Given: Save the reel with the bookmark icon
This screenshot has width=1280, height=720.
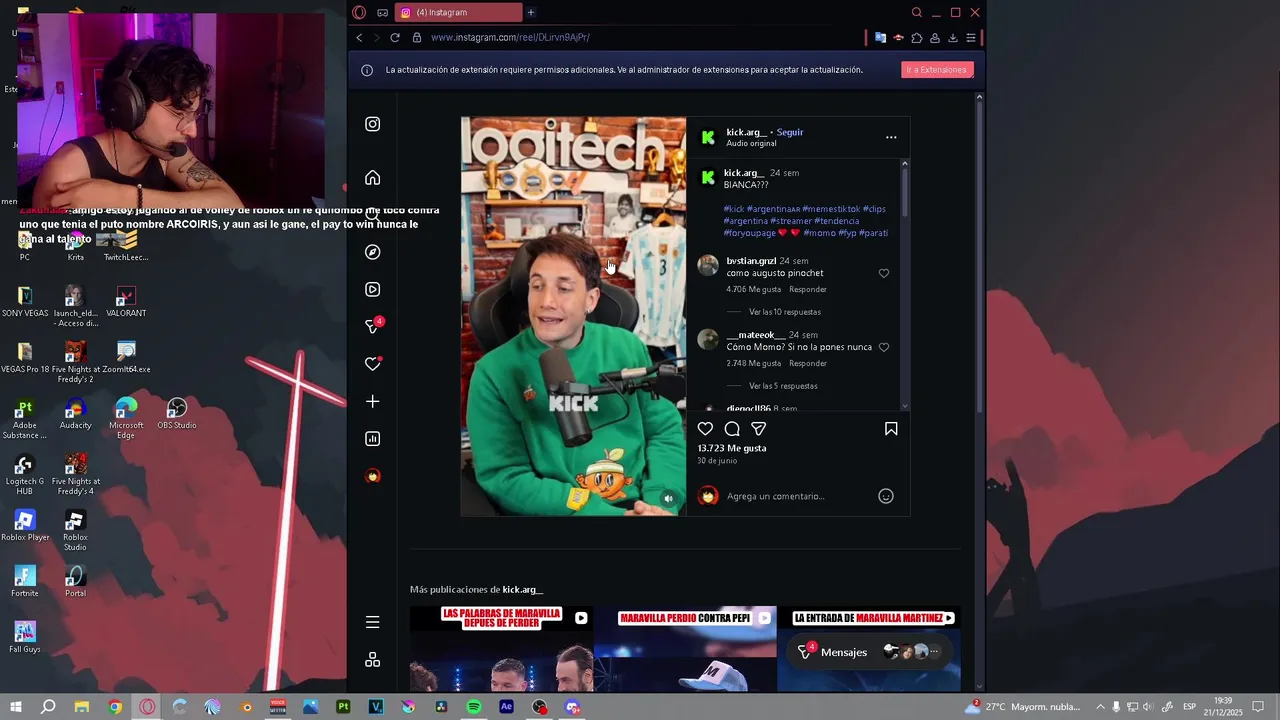Looking at the screenshot, I should coord(891,429).
